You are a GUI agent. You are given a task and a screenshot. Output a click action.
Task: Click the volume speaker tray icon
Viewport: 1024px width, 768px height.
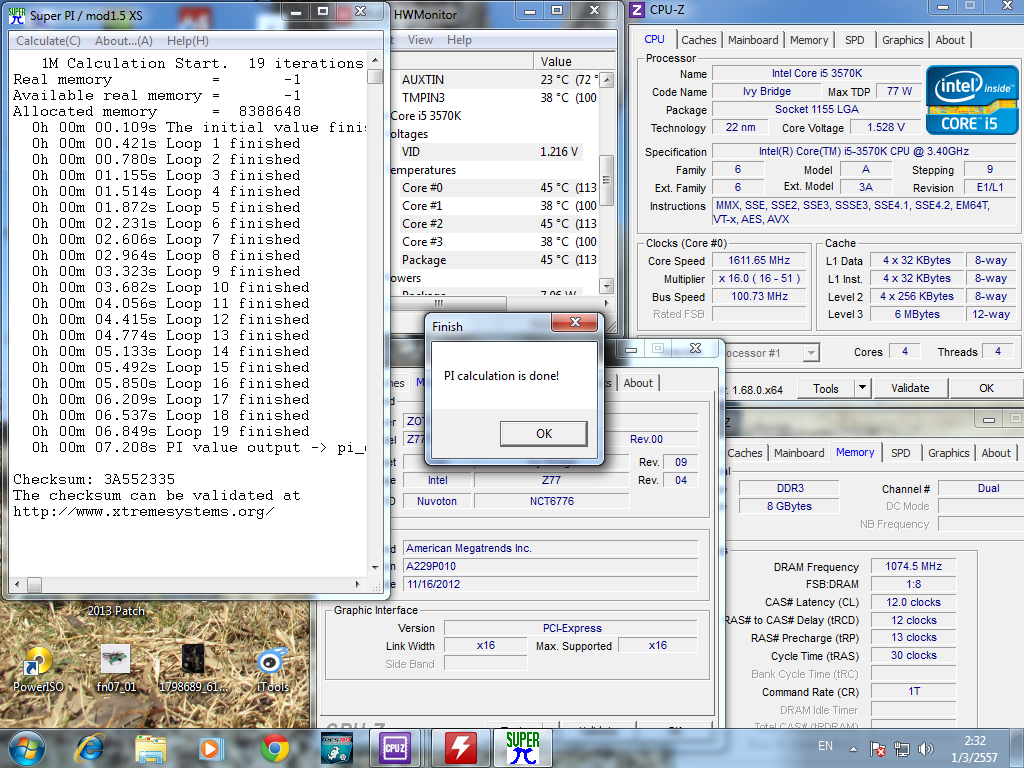[x=924, y=748]
